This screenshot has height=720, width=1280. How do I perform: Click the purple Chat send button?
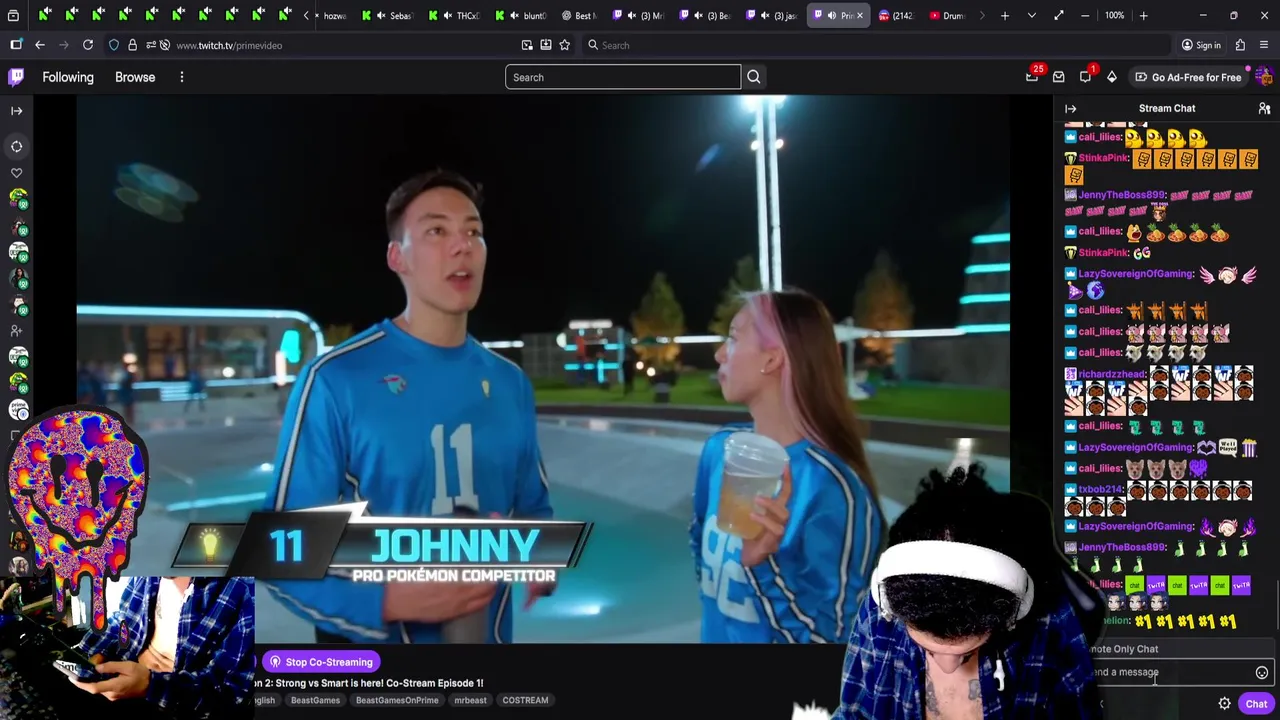click(x=1256, y=704)
